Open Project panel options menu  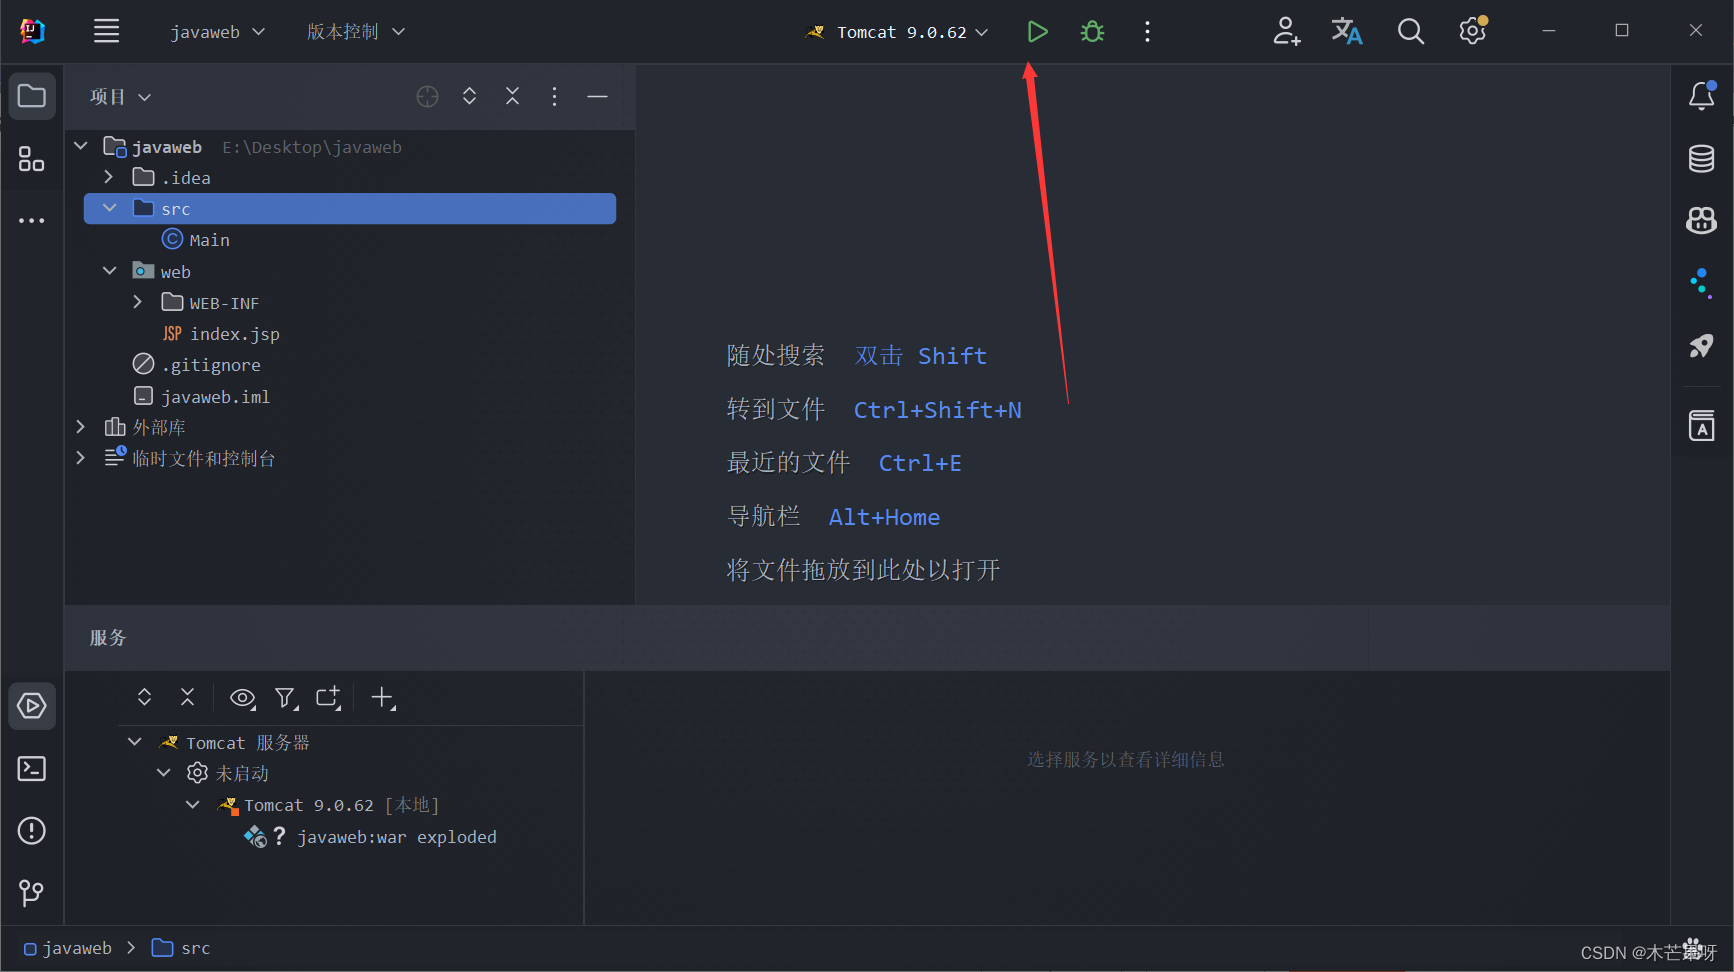click(555, 97)
